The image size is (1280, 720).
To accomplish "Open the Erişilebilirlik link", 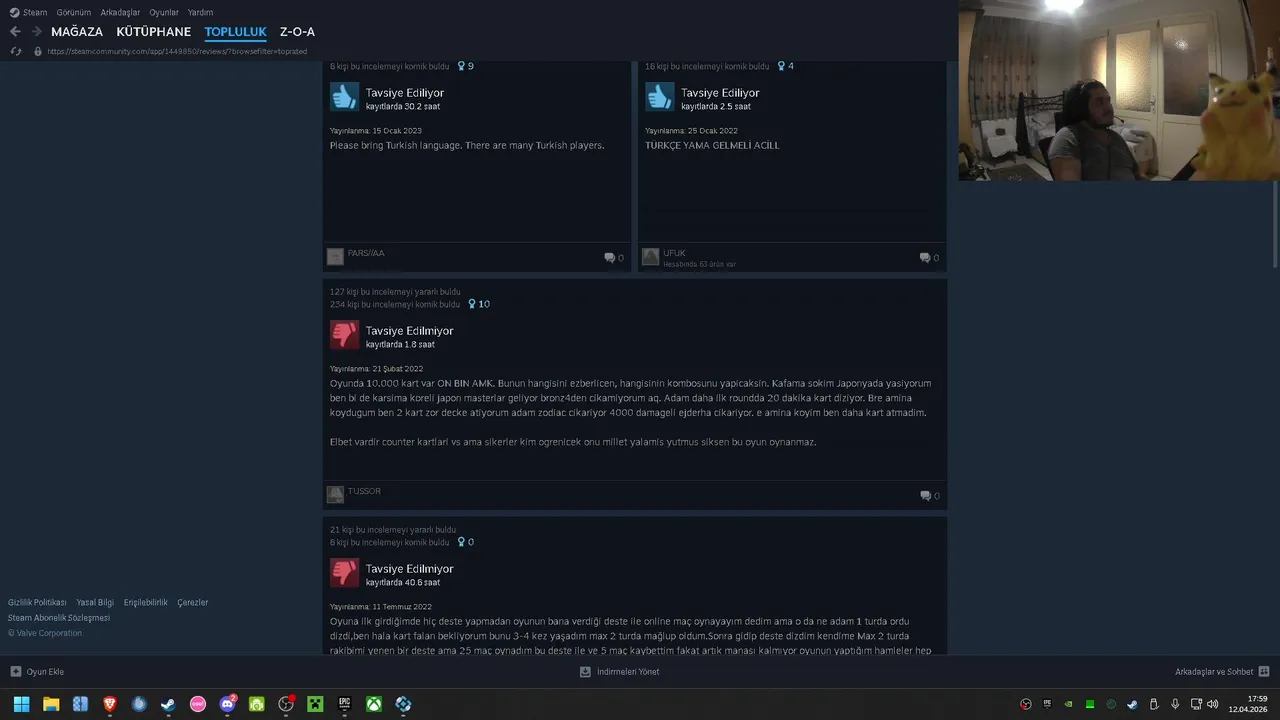I will tap(146, 603).
